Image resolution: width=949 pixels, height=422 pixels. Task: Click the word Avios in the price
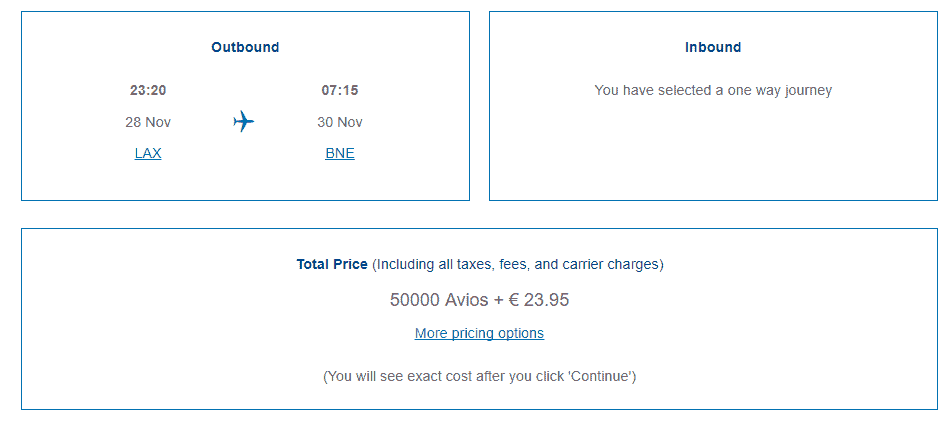click(x=466, y=299)
